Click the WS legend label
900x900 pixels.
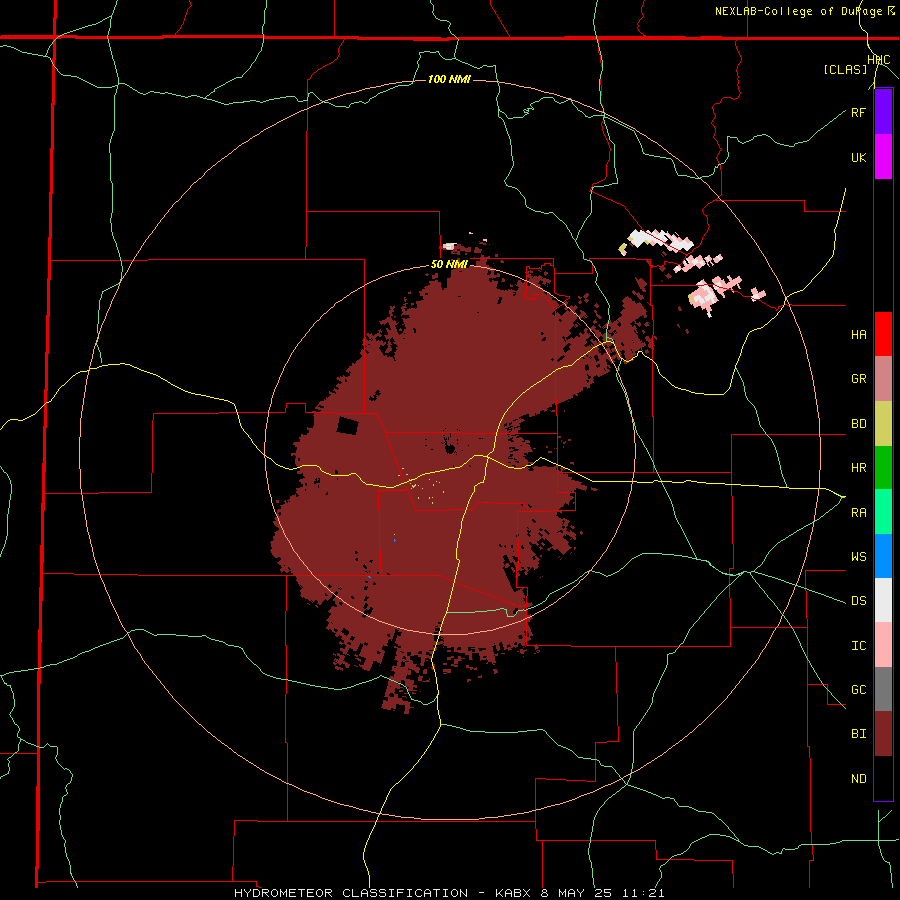[x=858, y=556]
